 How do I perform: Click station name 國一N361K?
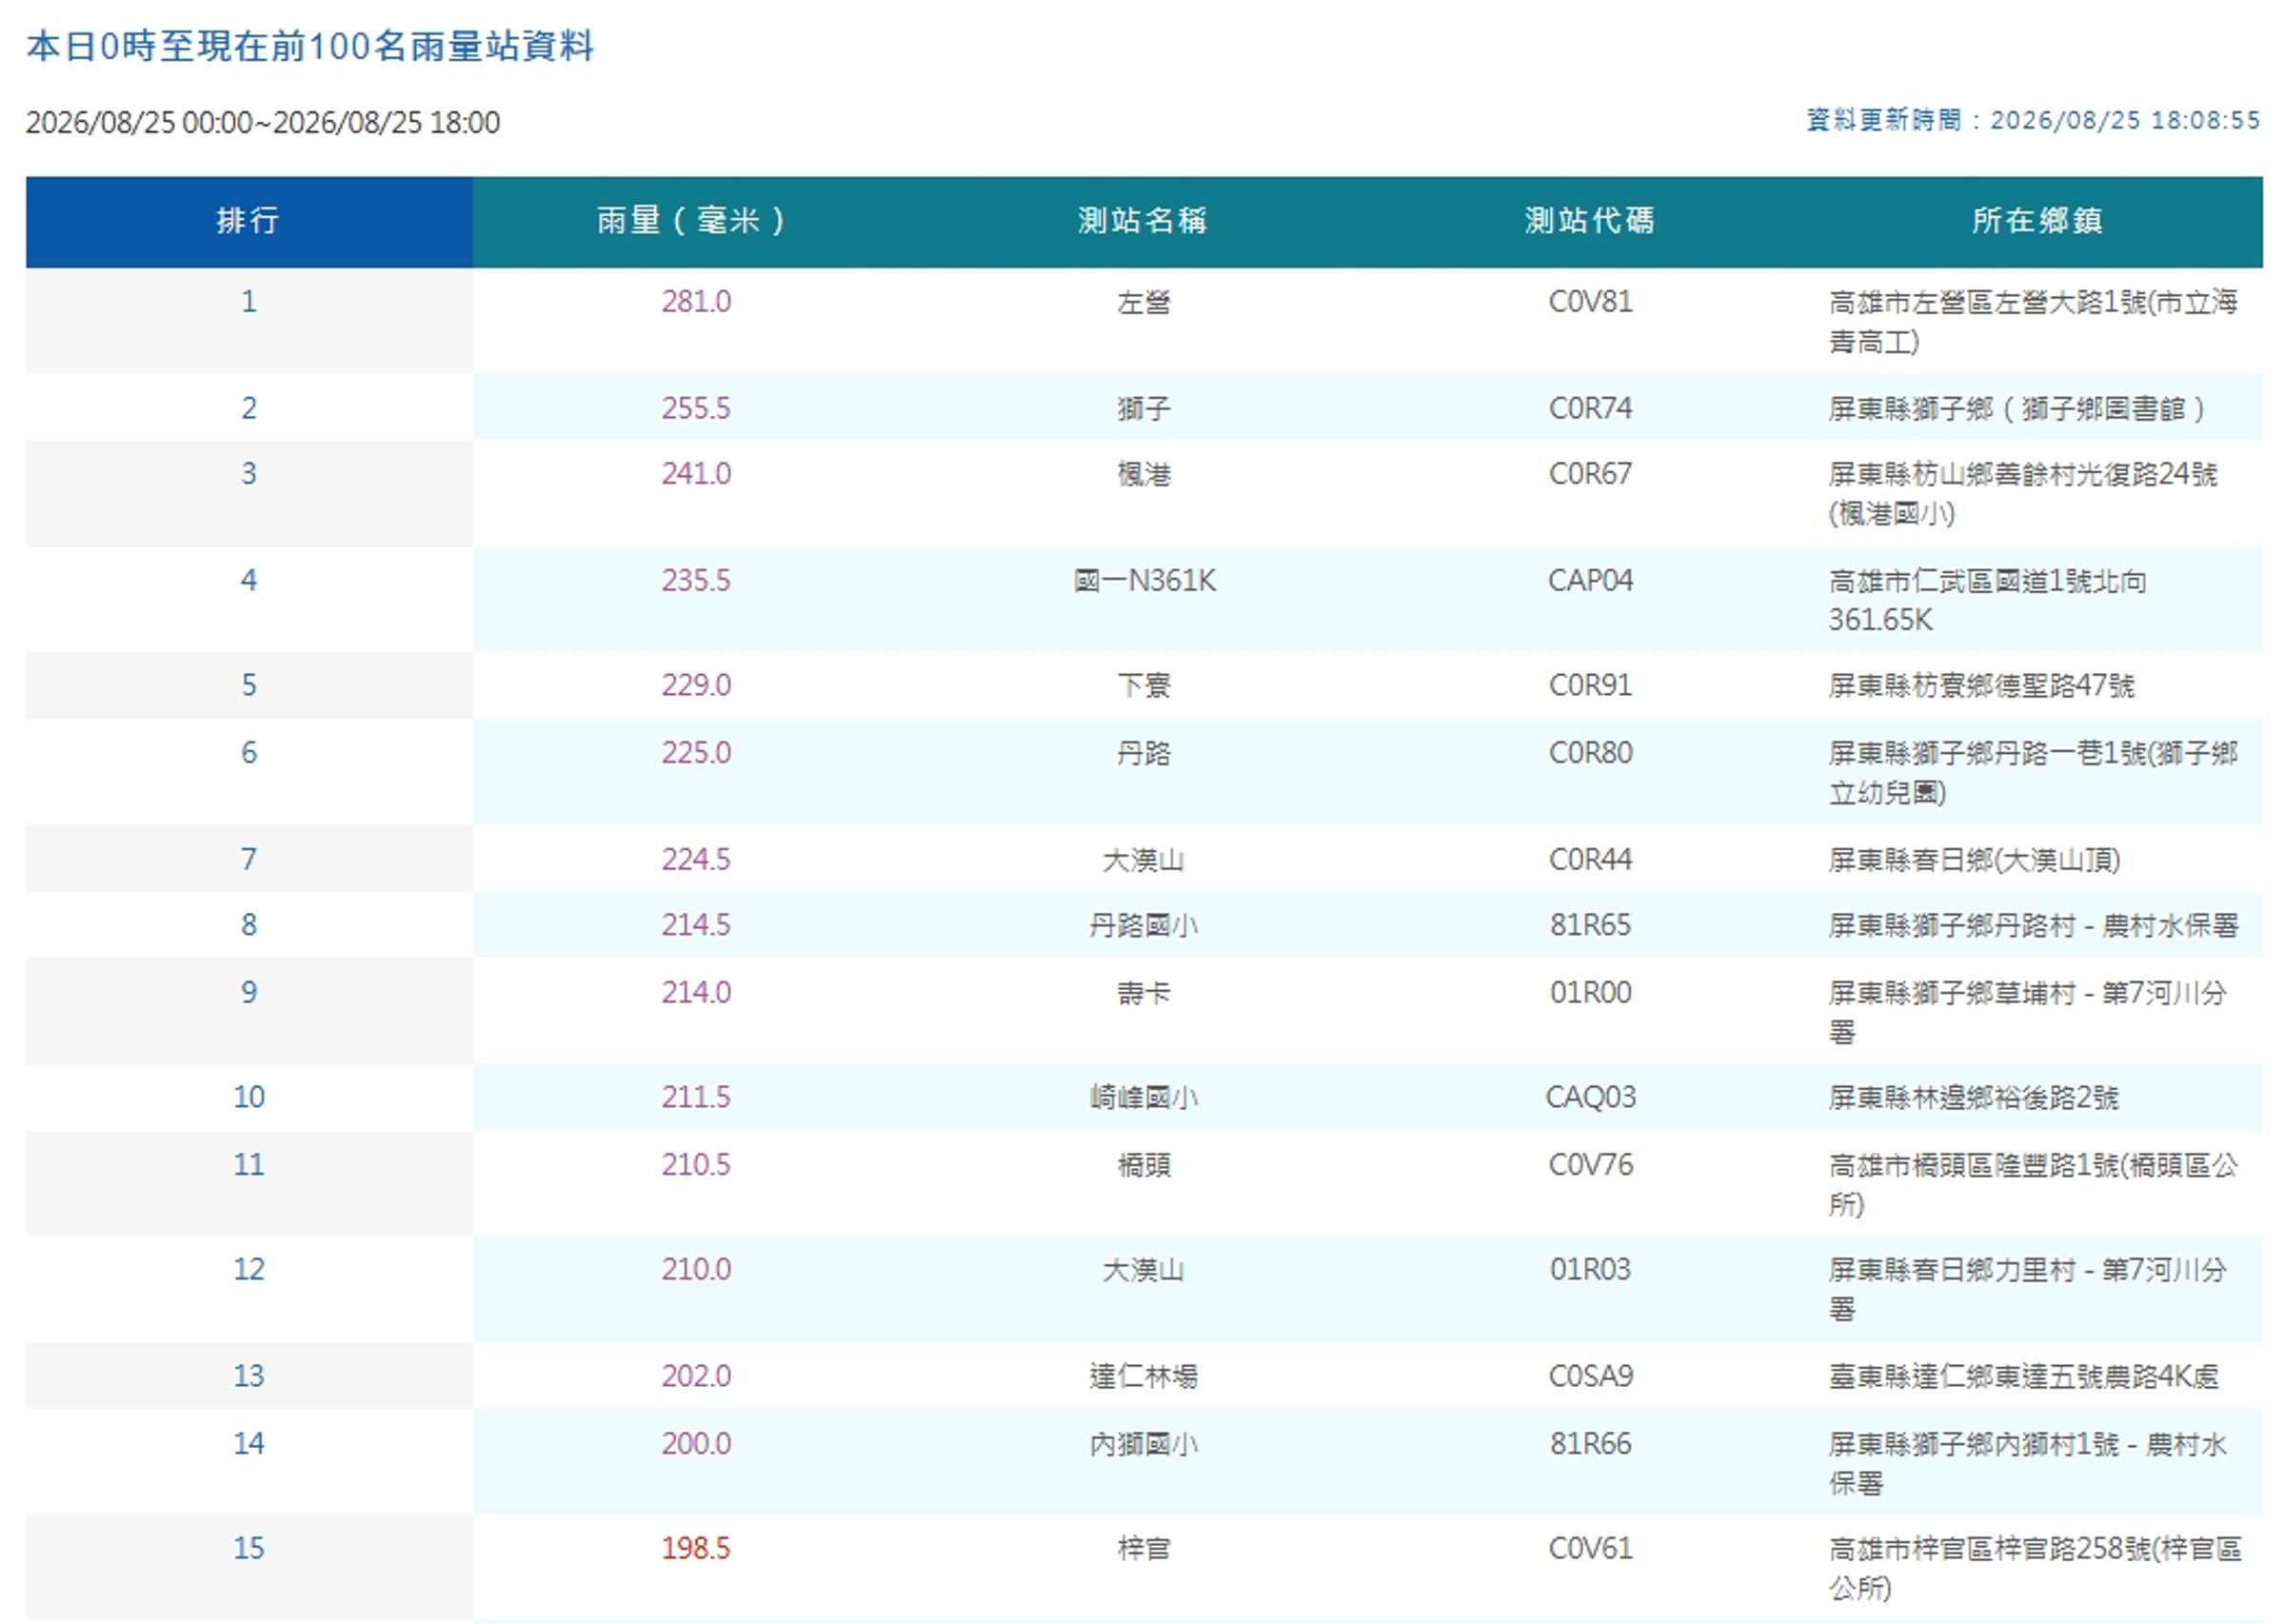pyautogui.click(x=1144, y=580)
